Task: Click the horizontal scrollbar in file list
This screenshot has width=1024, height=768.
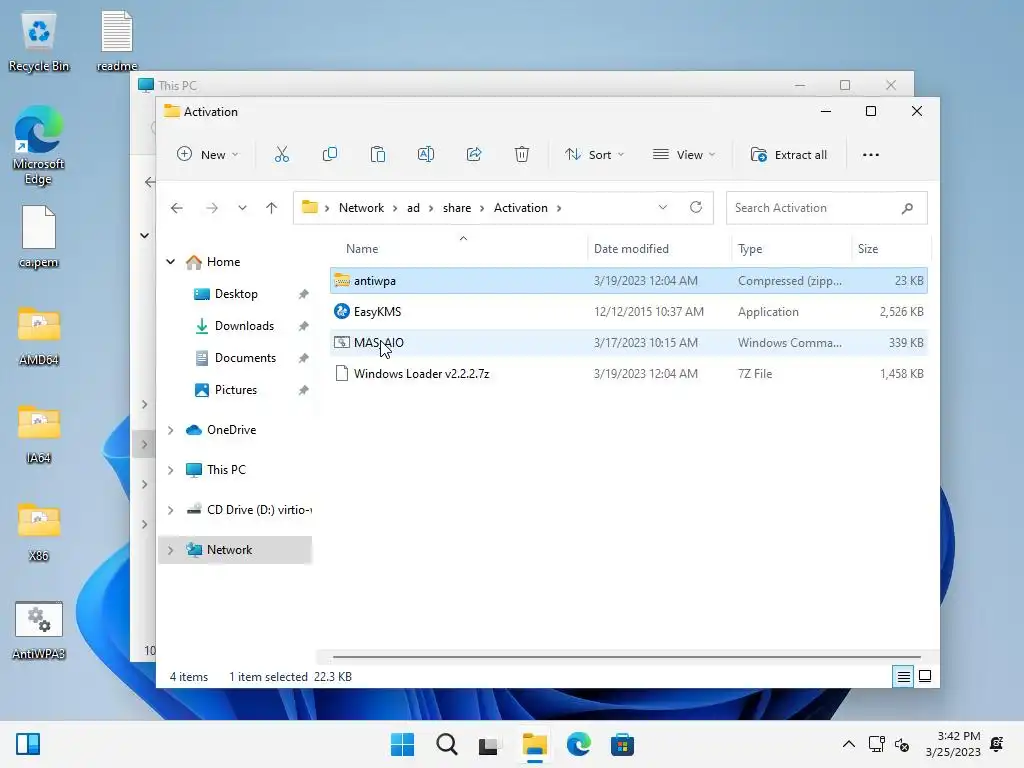Action: point(626,656)
